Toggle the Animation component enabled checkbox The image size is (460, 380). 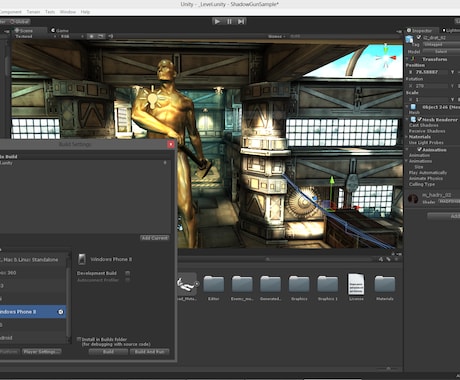[420, 149]
